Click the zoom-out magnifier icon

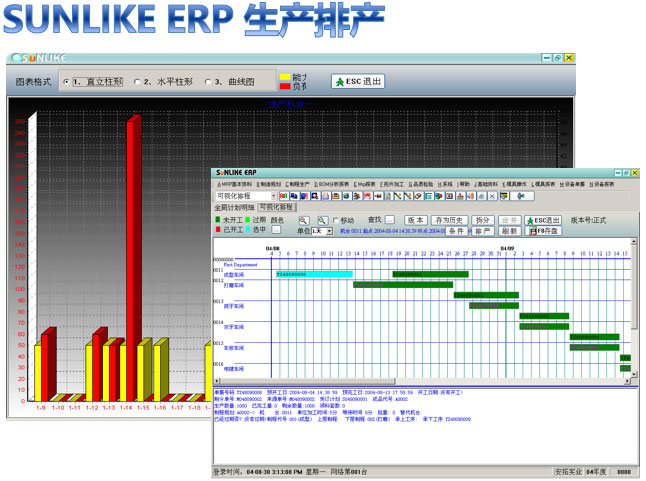[x=321, y=220]
